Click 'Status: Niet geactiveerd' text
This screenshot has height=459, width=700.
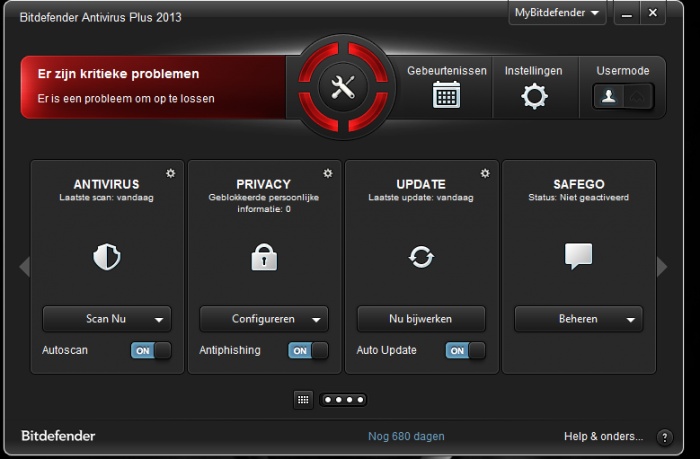(x=579, y=197)
